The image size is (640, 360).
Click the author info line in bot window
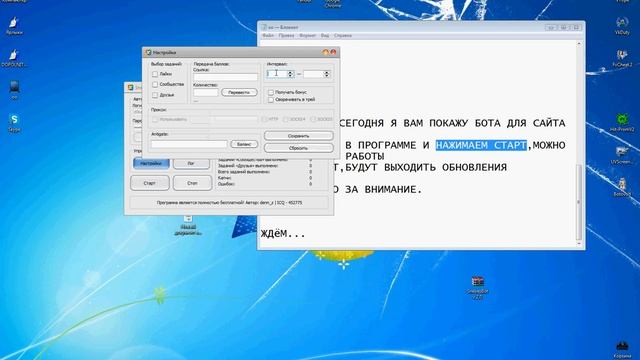tap(229, 202)
